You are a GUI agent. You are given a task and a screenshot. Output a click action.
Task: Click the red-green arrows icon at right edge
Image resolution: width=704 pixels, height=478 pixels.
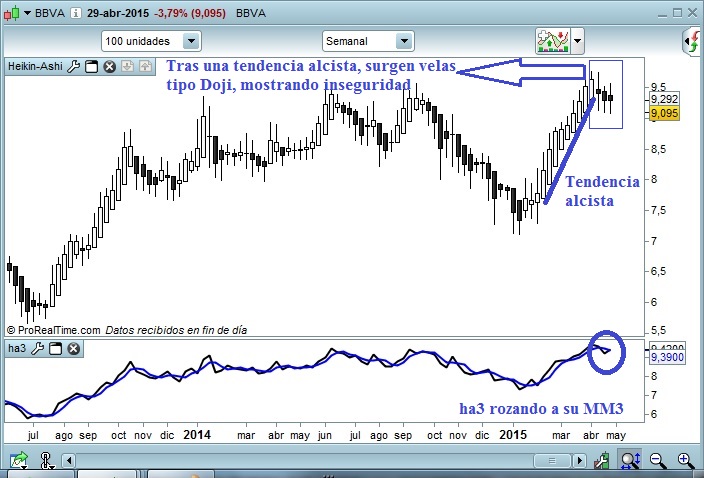(693, 41)
